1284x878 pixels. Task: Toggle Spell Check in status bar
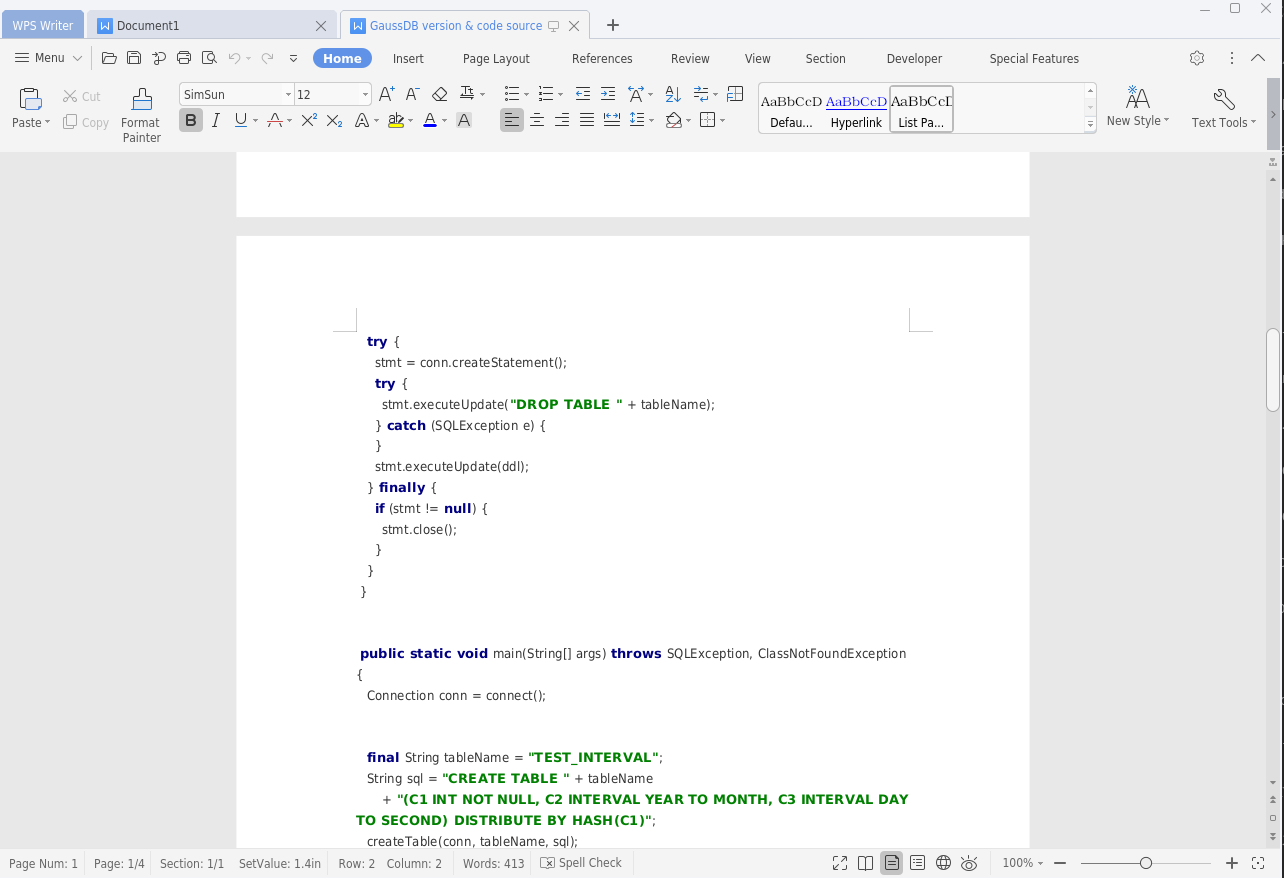[581, 863]
